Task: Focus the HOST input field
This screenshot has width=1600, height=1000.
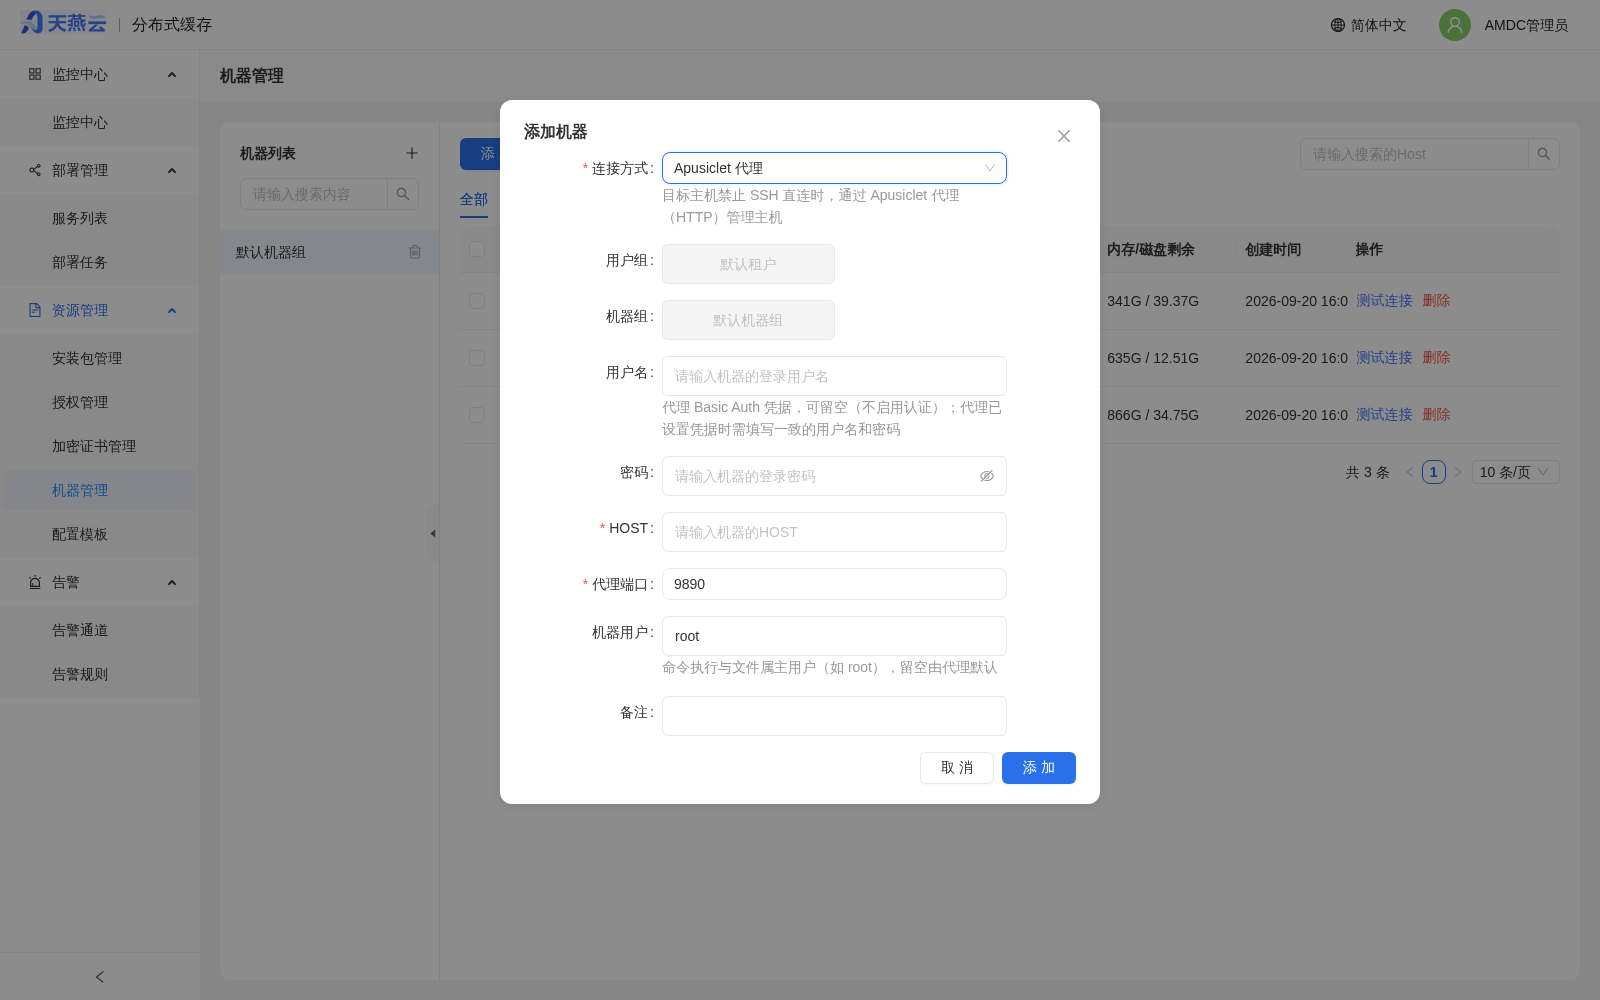Action: (834, 532)
